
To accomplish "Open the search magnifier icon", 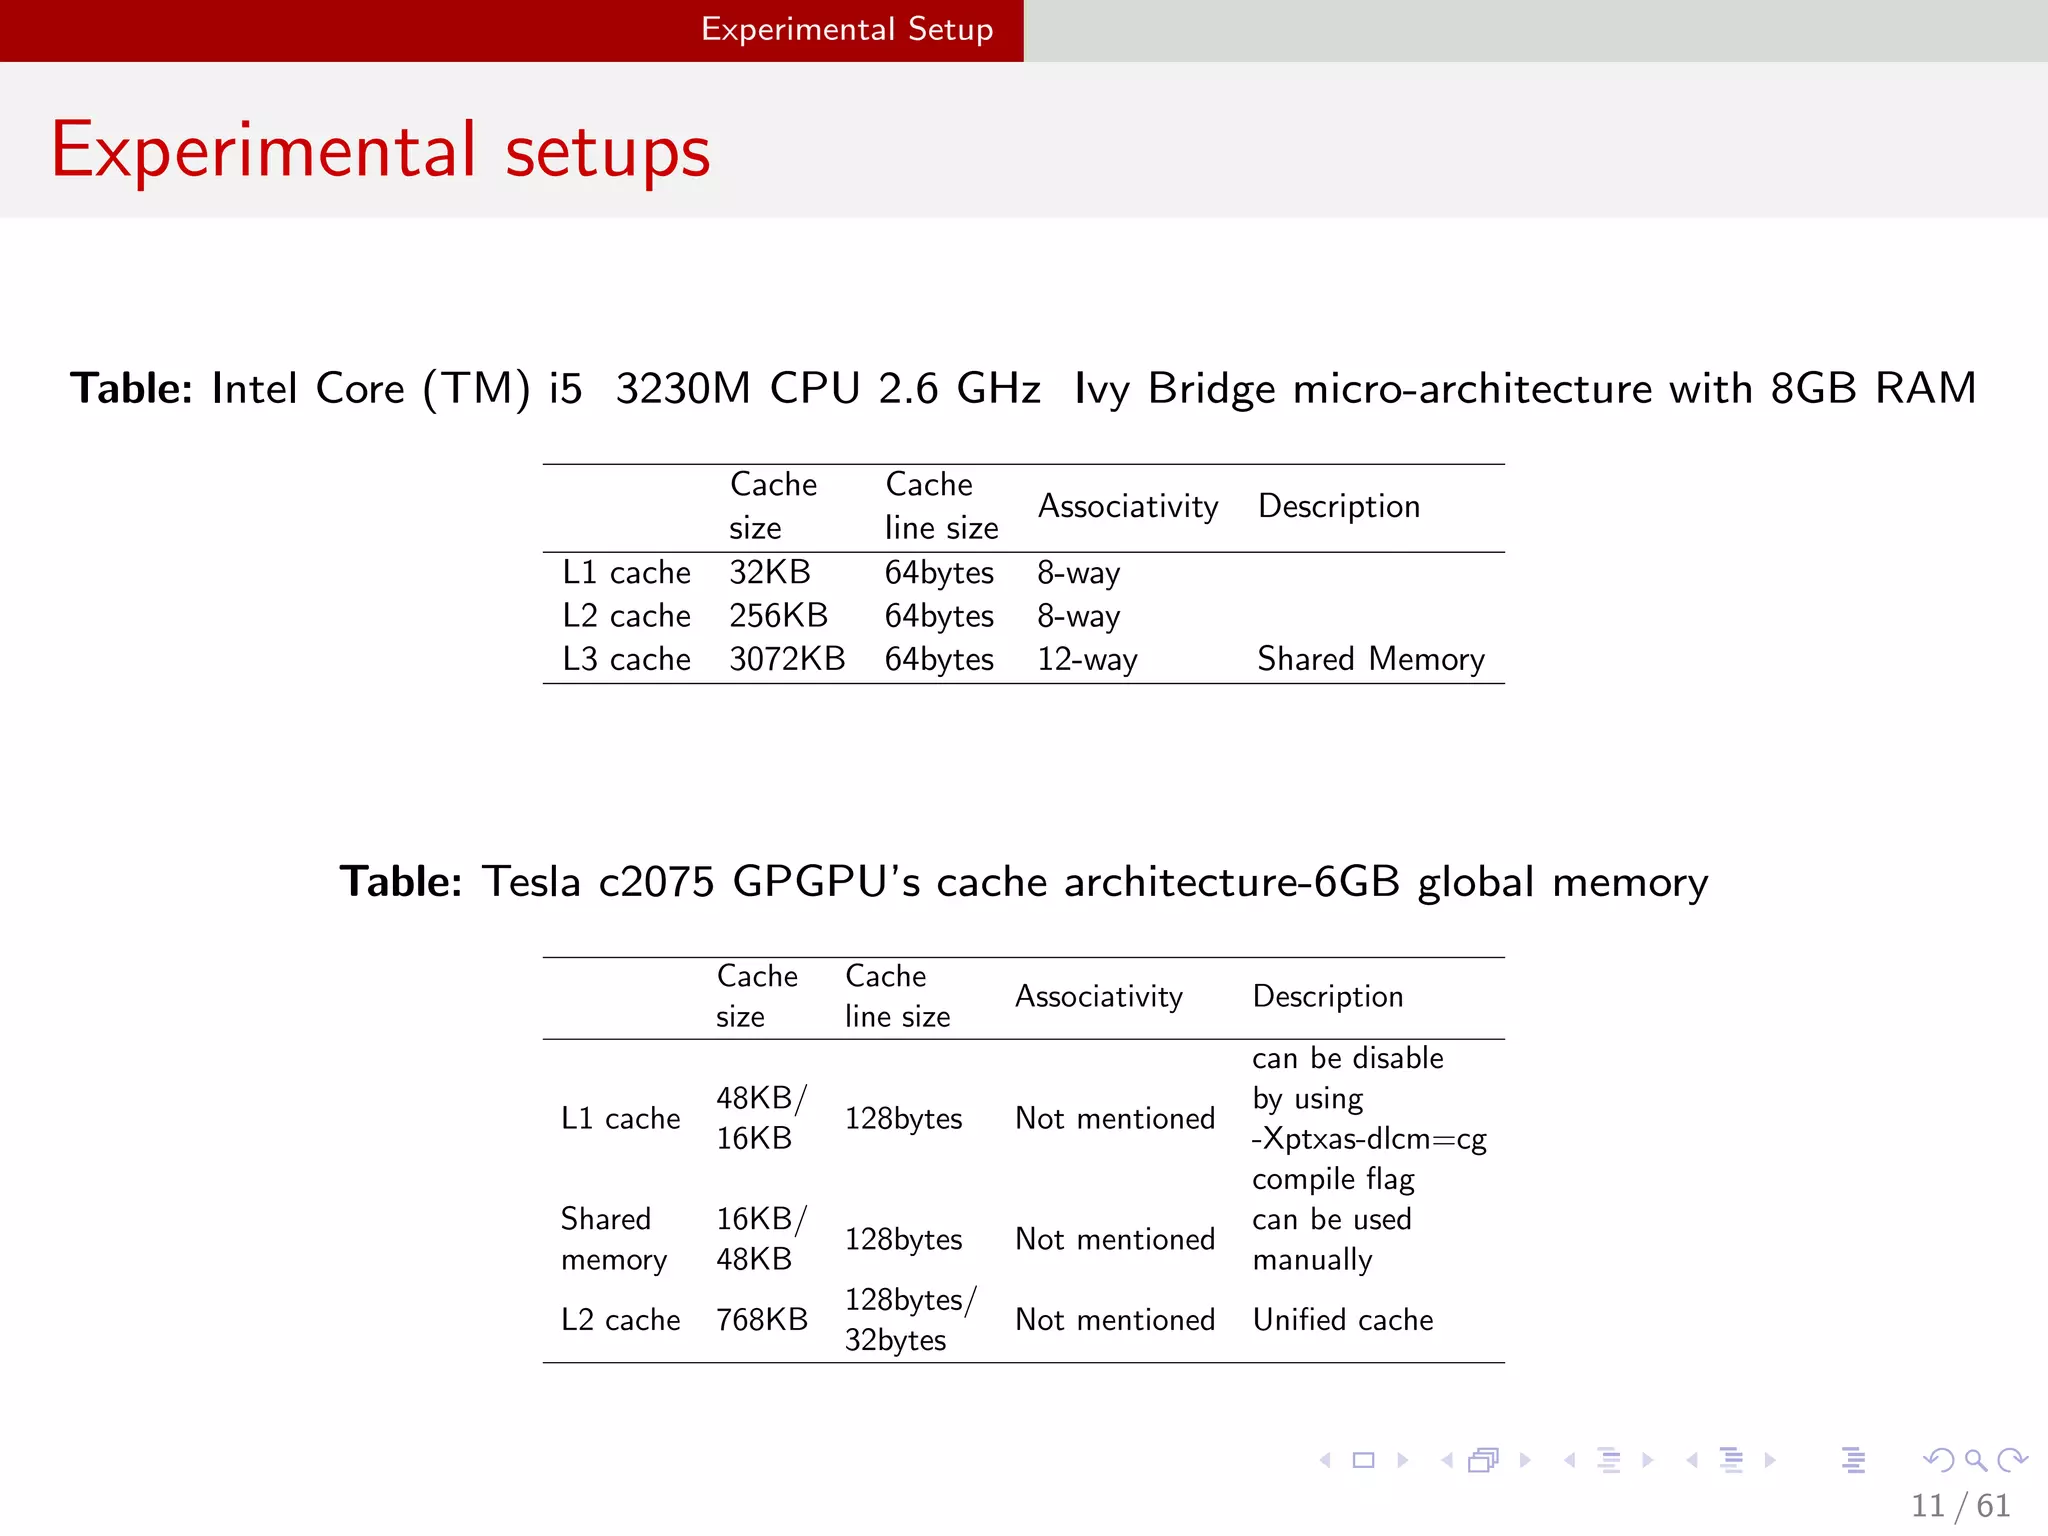I will pyautogui.click(x=1976, y=1460).
